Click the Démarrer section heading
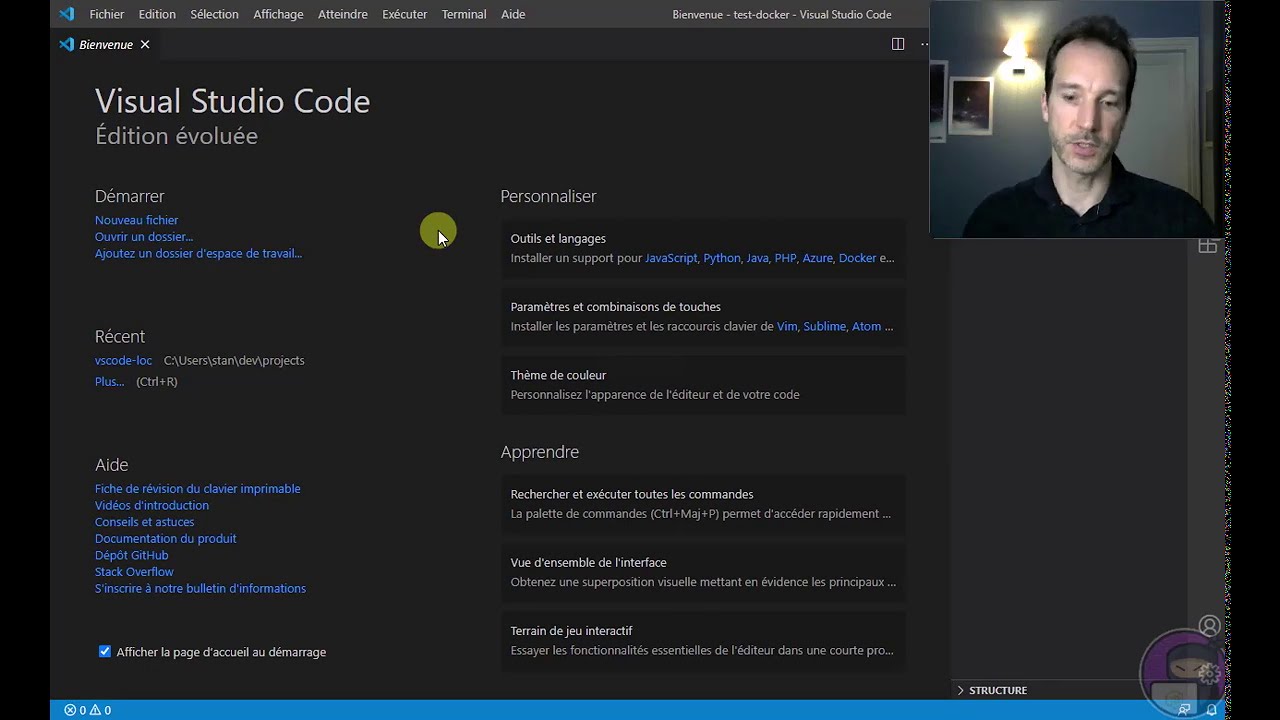The image size is (1280, 720). [130, 196]
